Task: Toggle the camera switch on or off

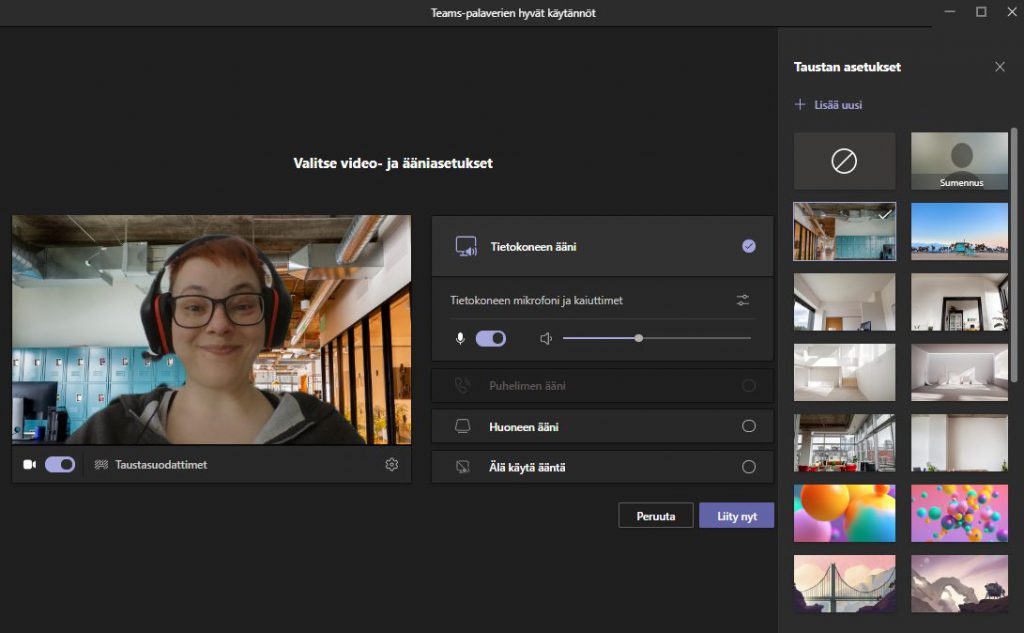Action: coord(60,464)
